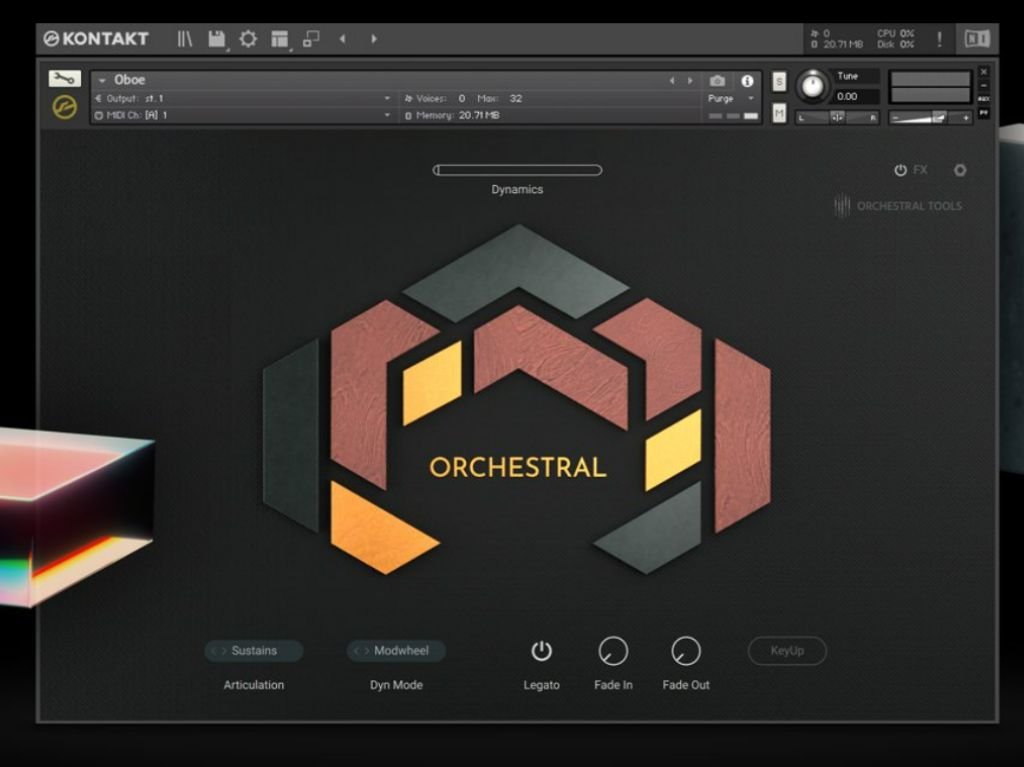Click the PV button in instrument header
The height and width of the screenshot is (767, 1024).
coord(984,113)
